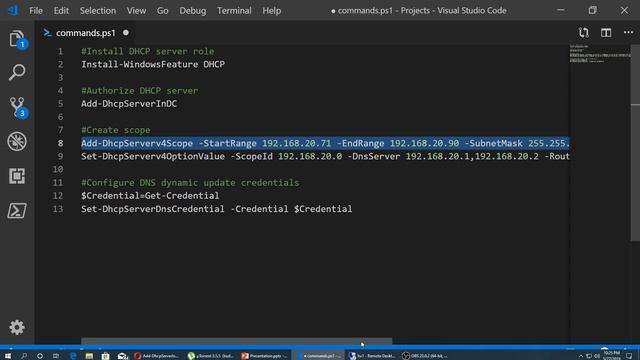
Task: Open Mail app from taskbar
Action: pos(122,356)
